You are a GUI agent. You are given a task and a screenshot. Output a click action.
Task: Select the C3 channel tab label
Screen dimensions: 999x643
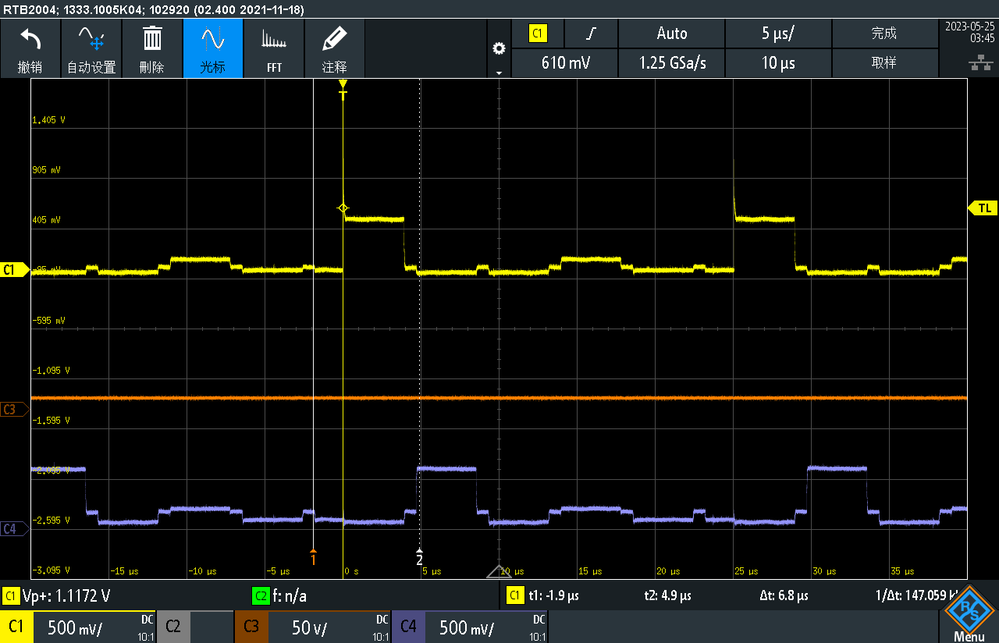251,626
